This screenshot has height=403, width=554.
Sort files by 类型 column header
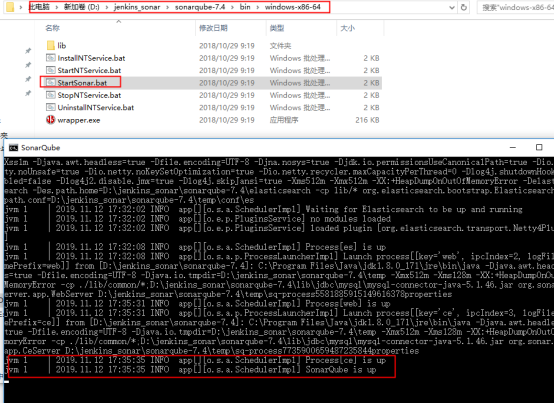pos(277,28)
